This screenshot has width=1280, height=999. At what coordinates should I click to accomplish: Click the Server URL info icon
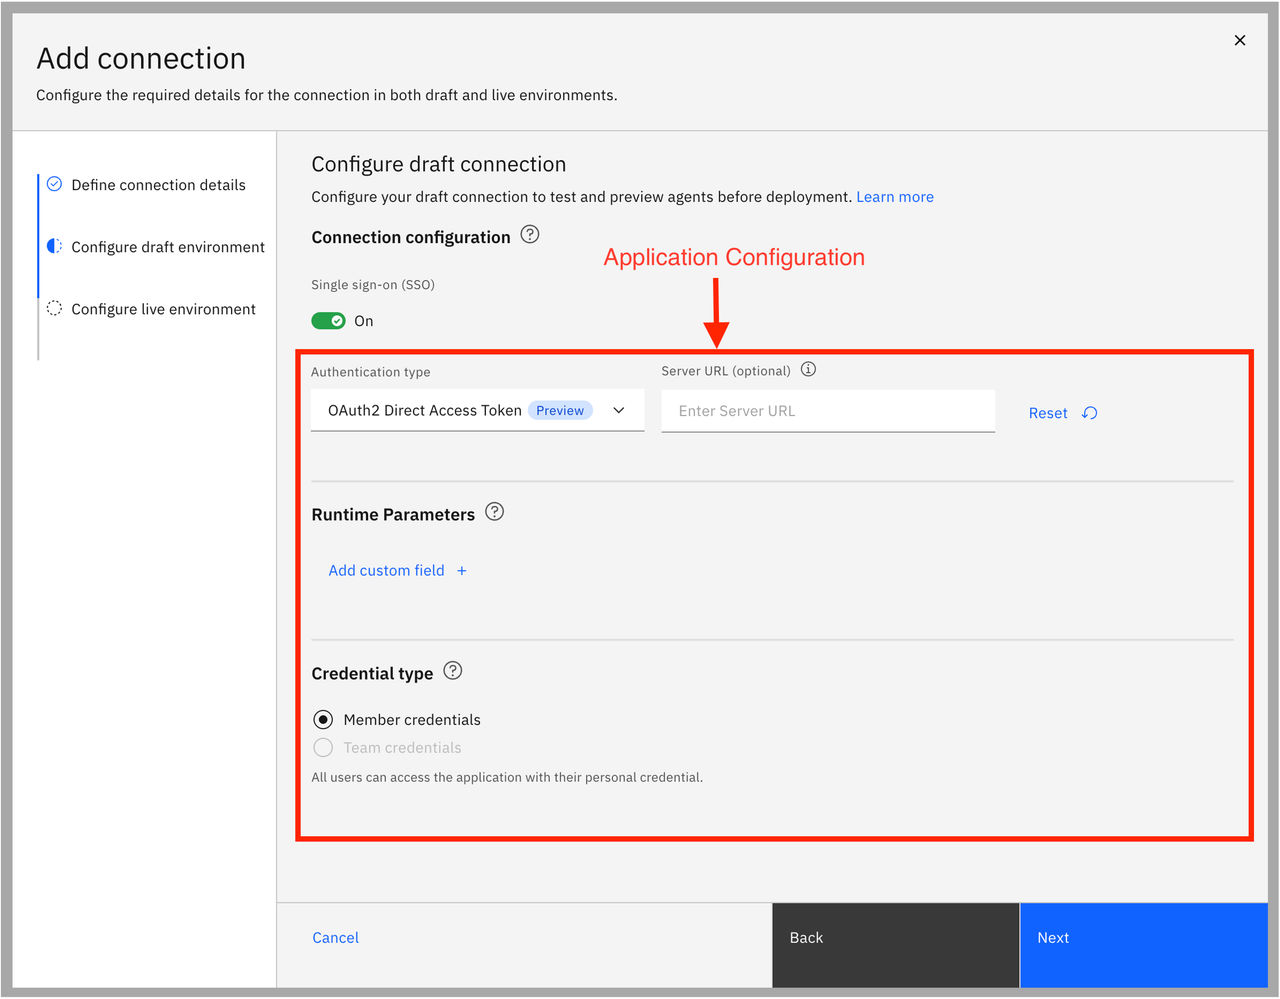809,369
